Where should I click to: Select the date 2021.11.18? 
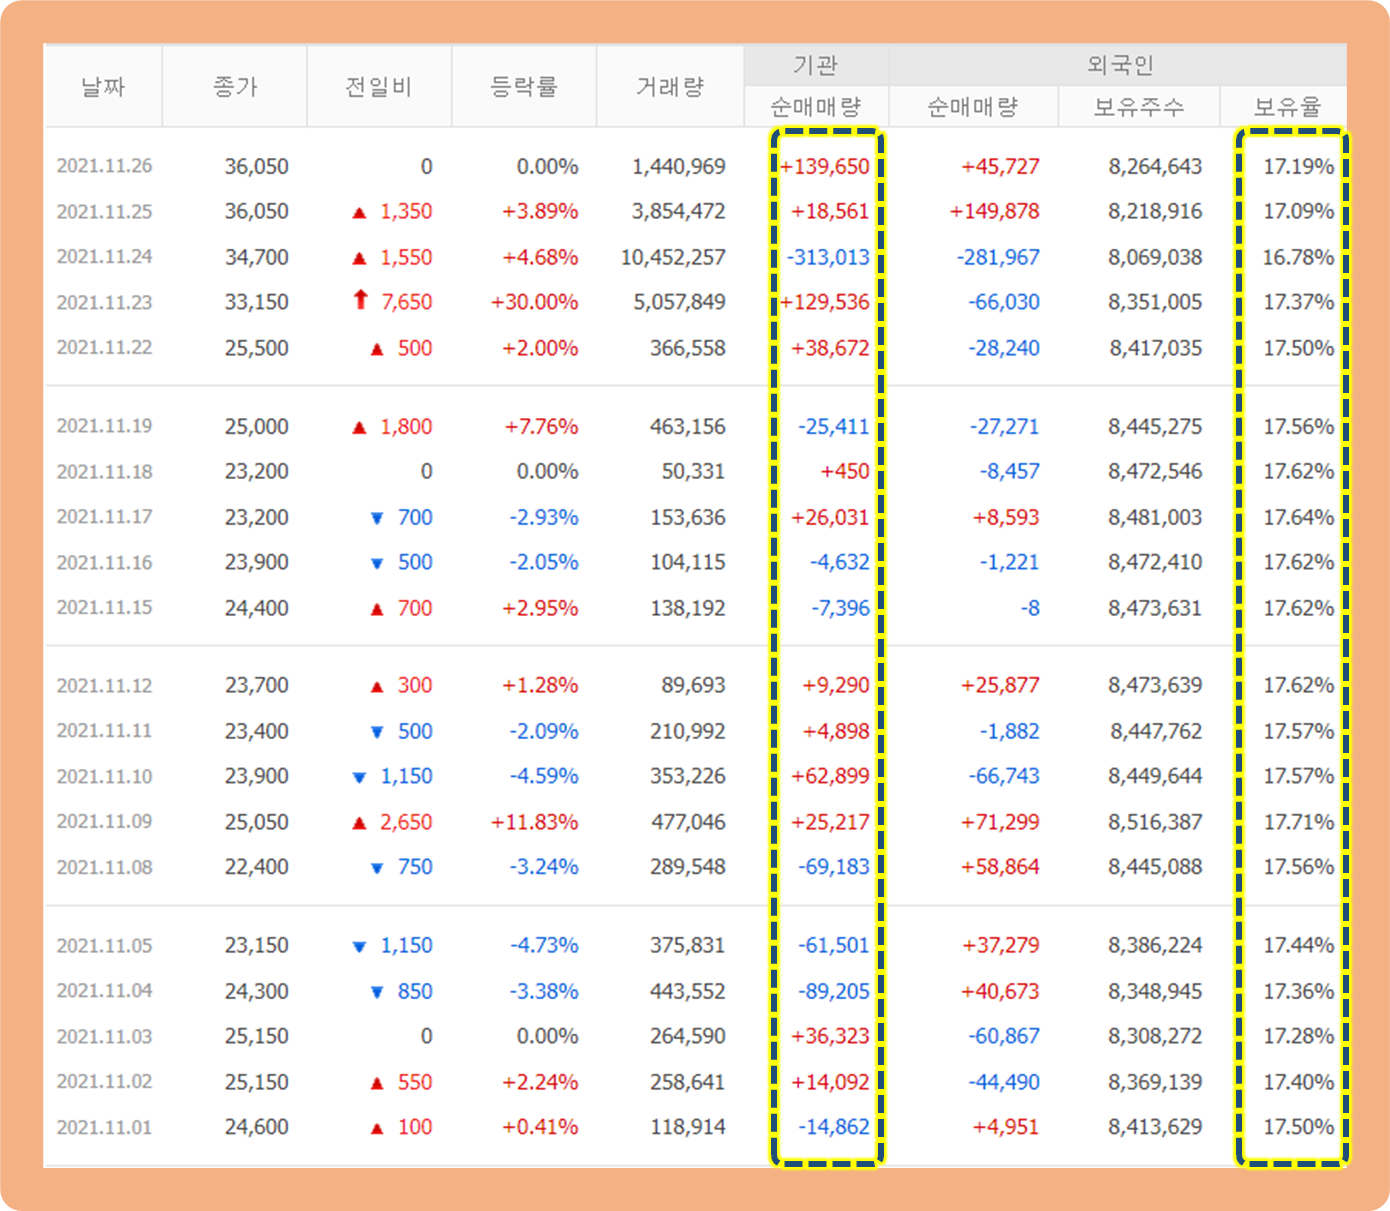pyautogui.click(x=105, y=471)
